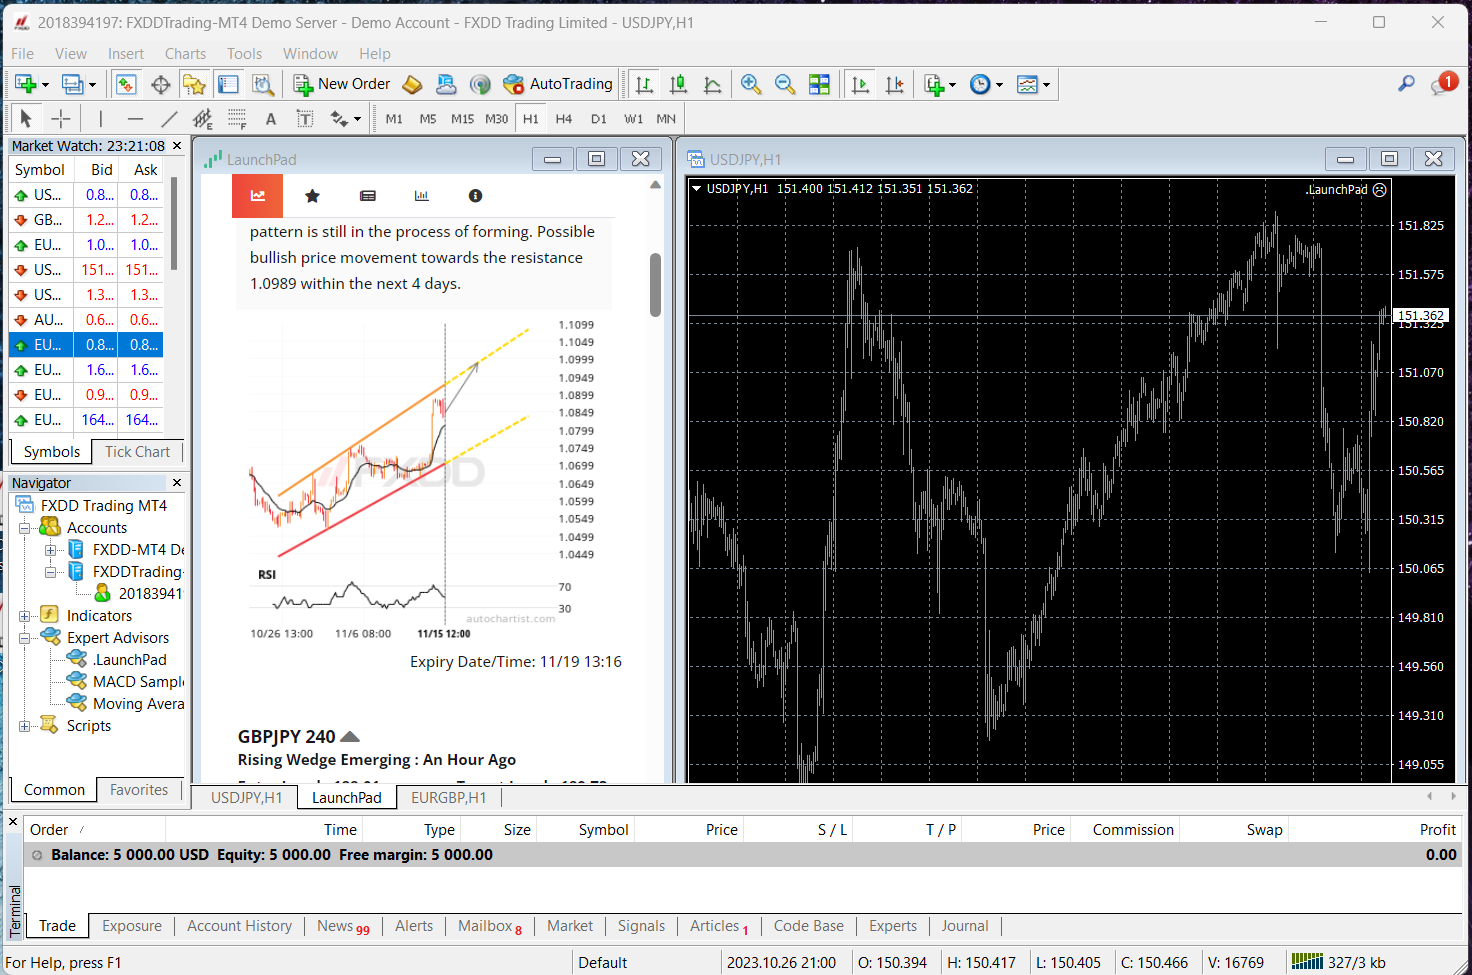This screenshot has width=1472, height=975.
Task: Open the Strategy Tester magnifier icon
Action: (262, 85)
